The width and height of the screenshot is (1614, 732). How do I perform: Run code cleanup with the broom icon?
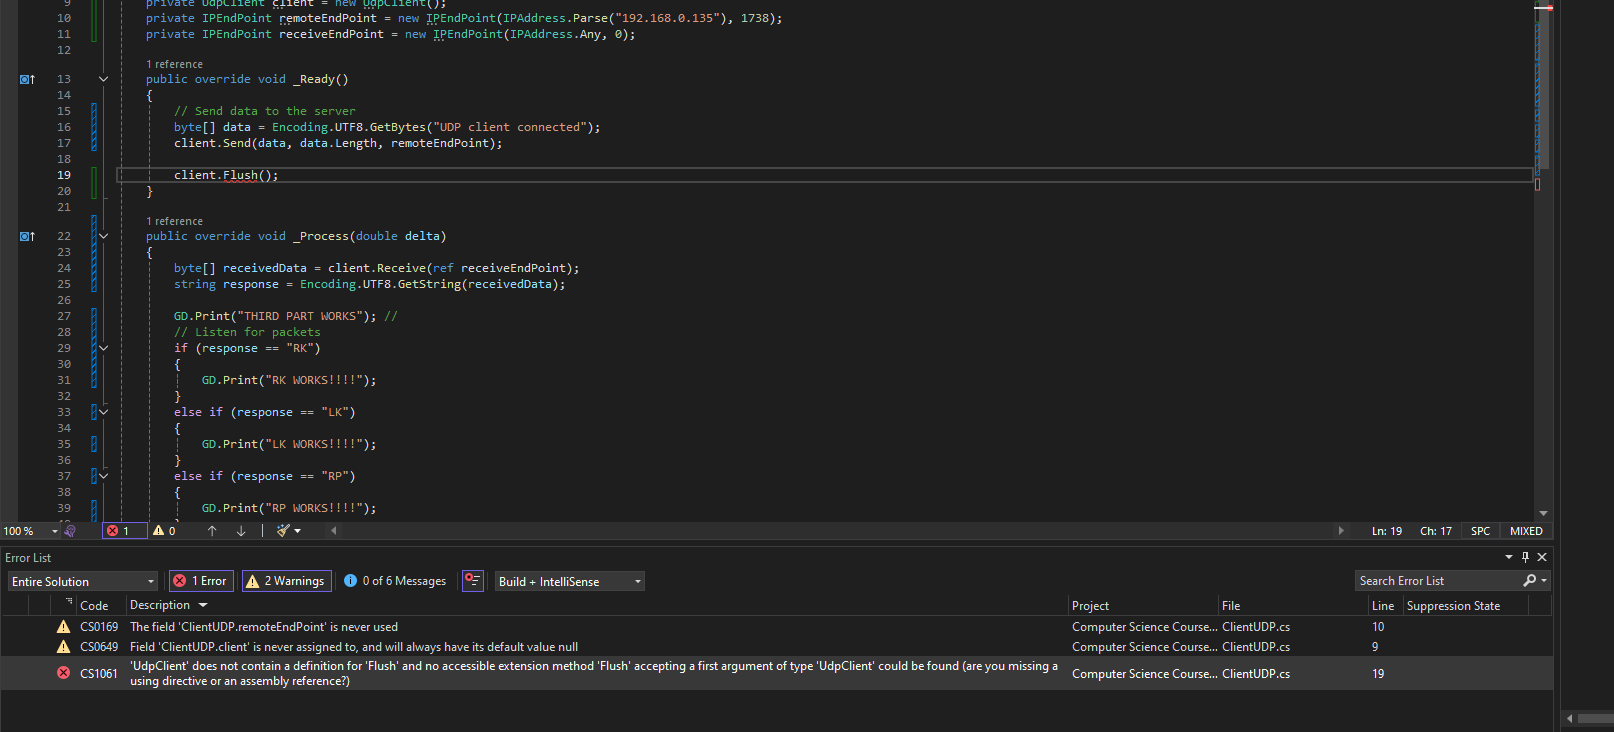[x=283, y=531]
